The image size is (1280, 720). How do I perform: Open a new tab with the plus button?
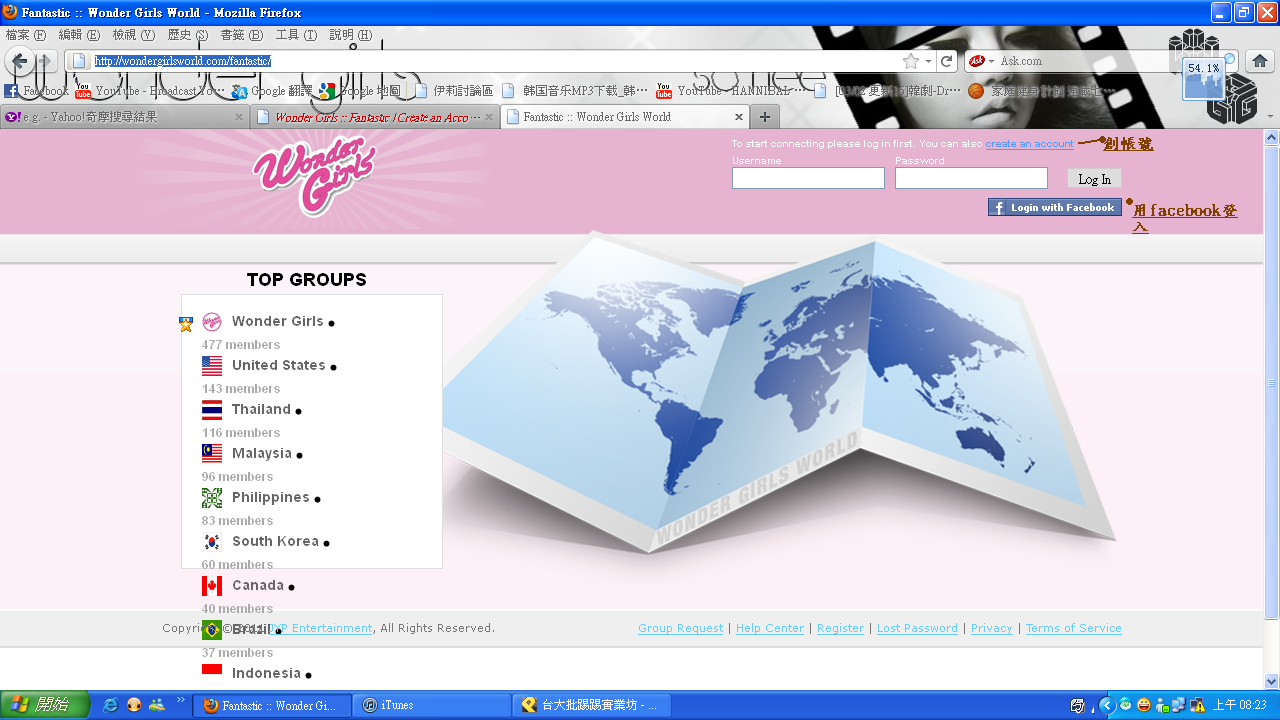(764, 117)
